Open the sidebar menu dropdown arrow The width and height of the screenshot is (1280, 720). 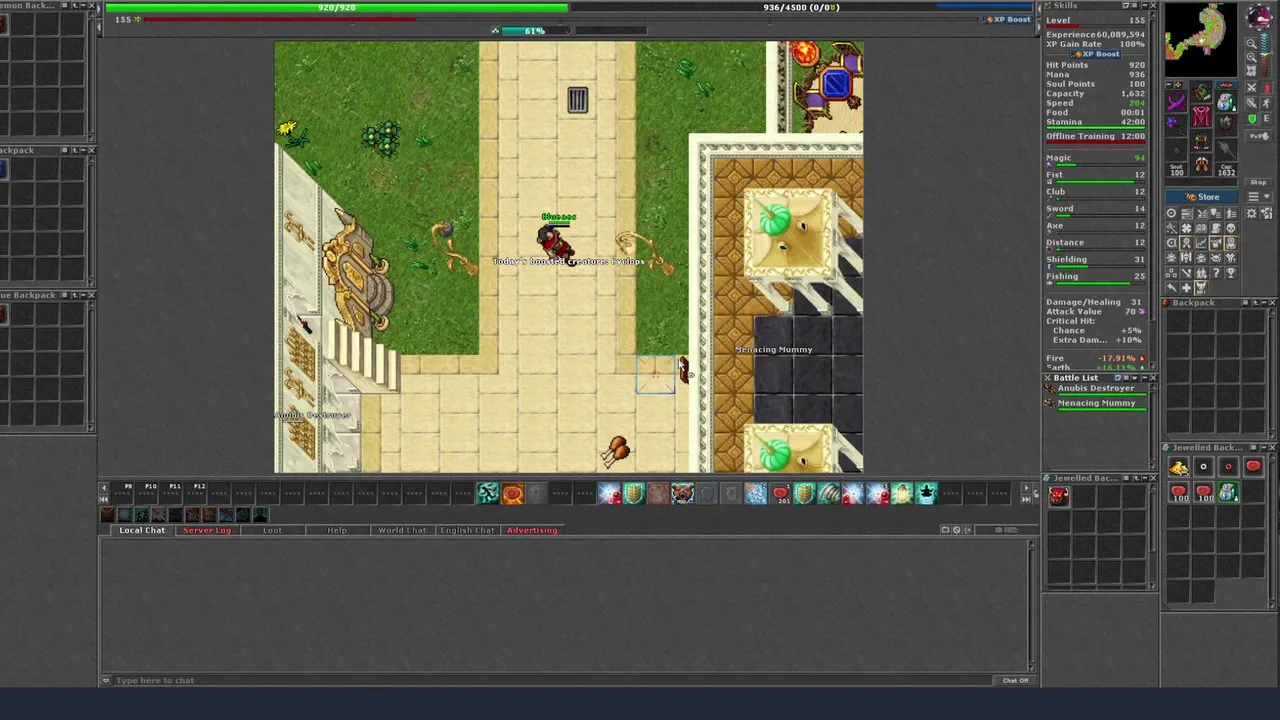pos(1267,196)
